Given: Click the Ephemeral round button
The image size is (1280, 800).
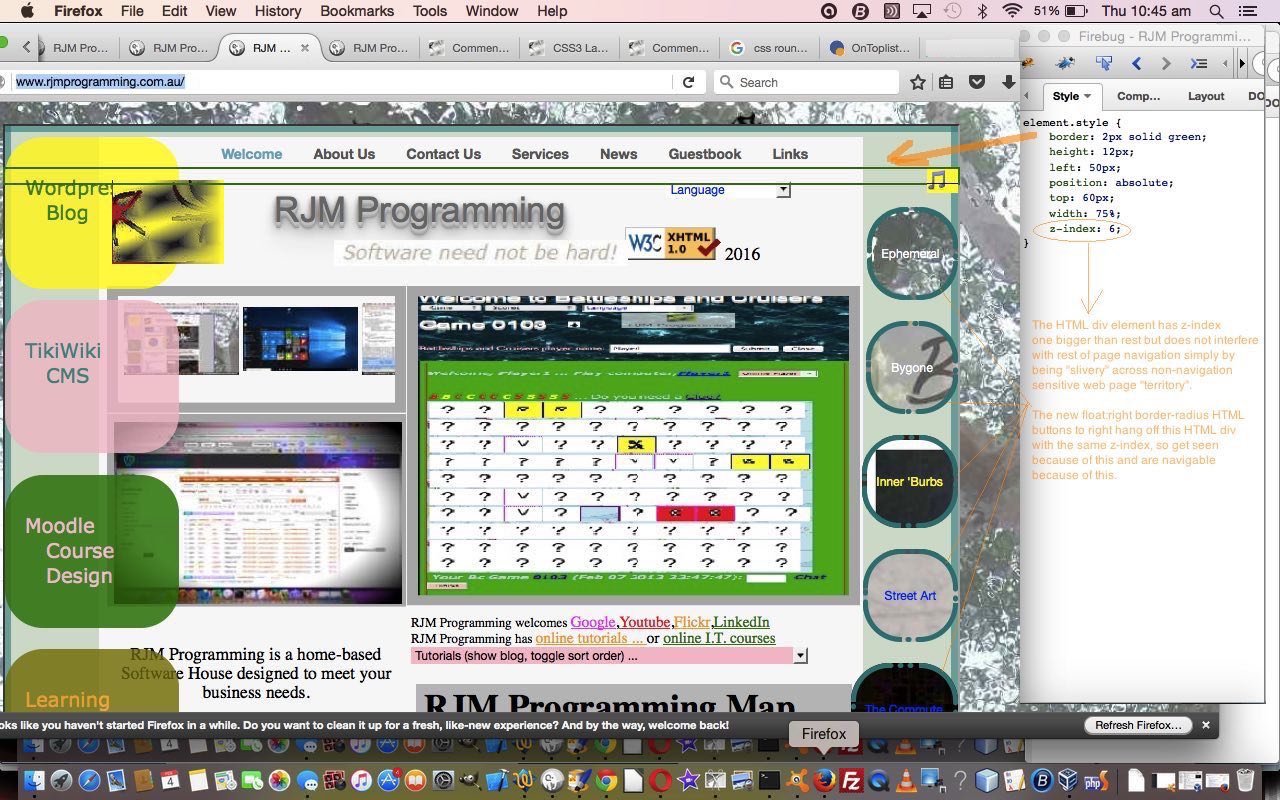Looking at the screenshot, I should point(911,253).
